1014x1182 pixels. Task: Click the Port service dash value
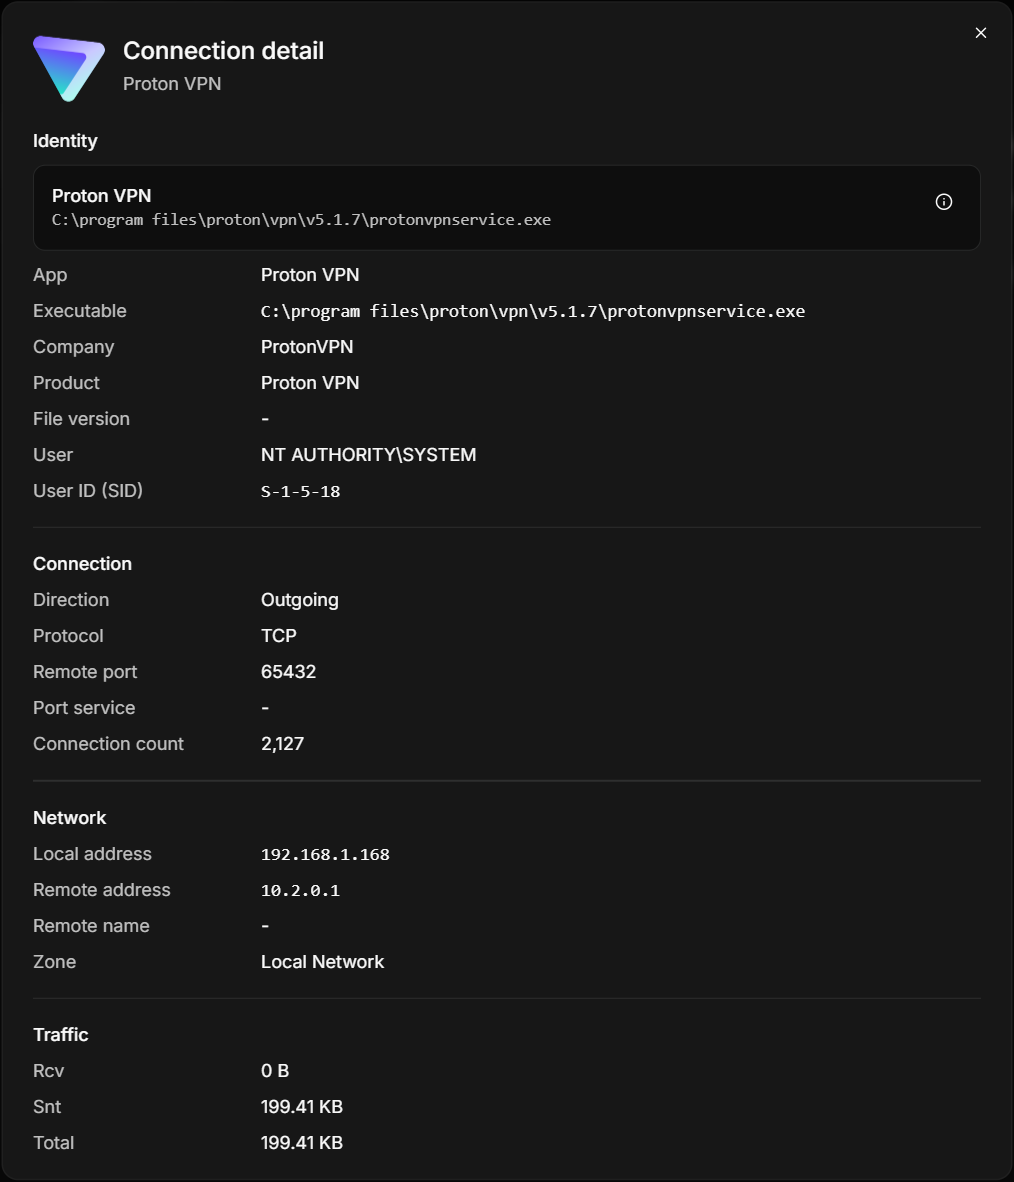pos(265,708)
